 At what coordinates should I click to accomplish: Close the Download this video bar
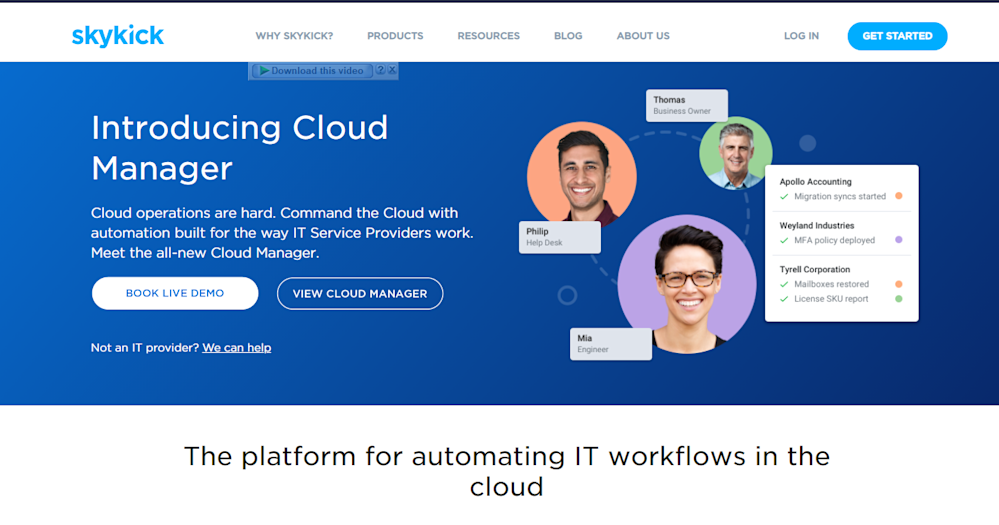(392, 70)
